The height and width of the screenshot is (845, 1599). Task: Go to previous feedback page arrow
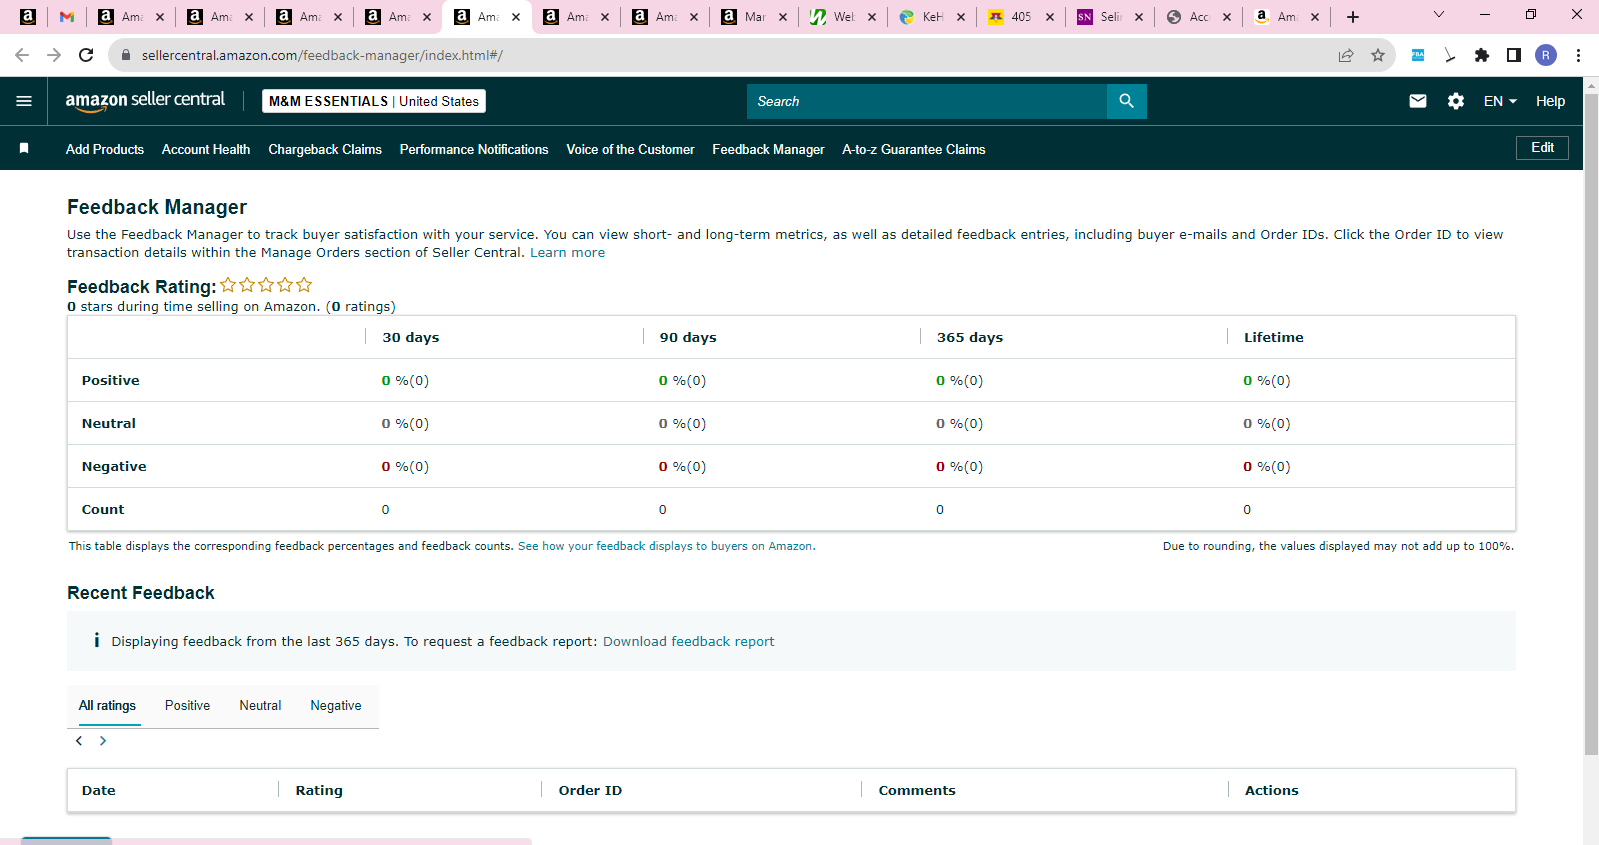(x=79, y=741)
